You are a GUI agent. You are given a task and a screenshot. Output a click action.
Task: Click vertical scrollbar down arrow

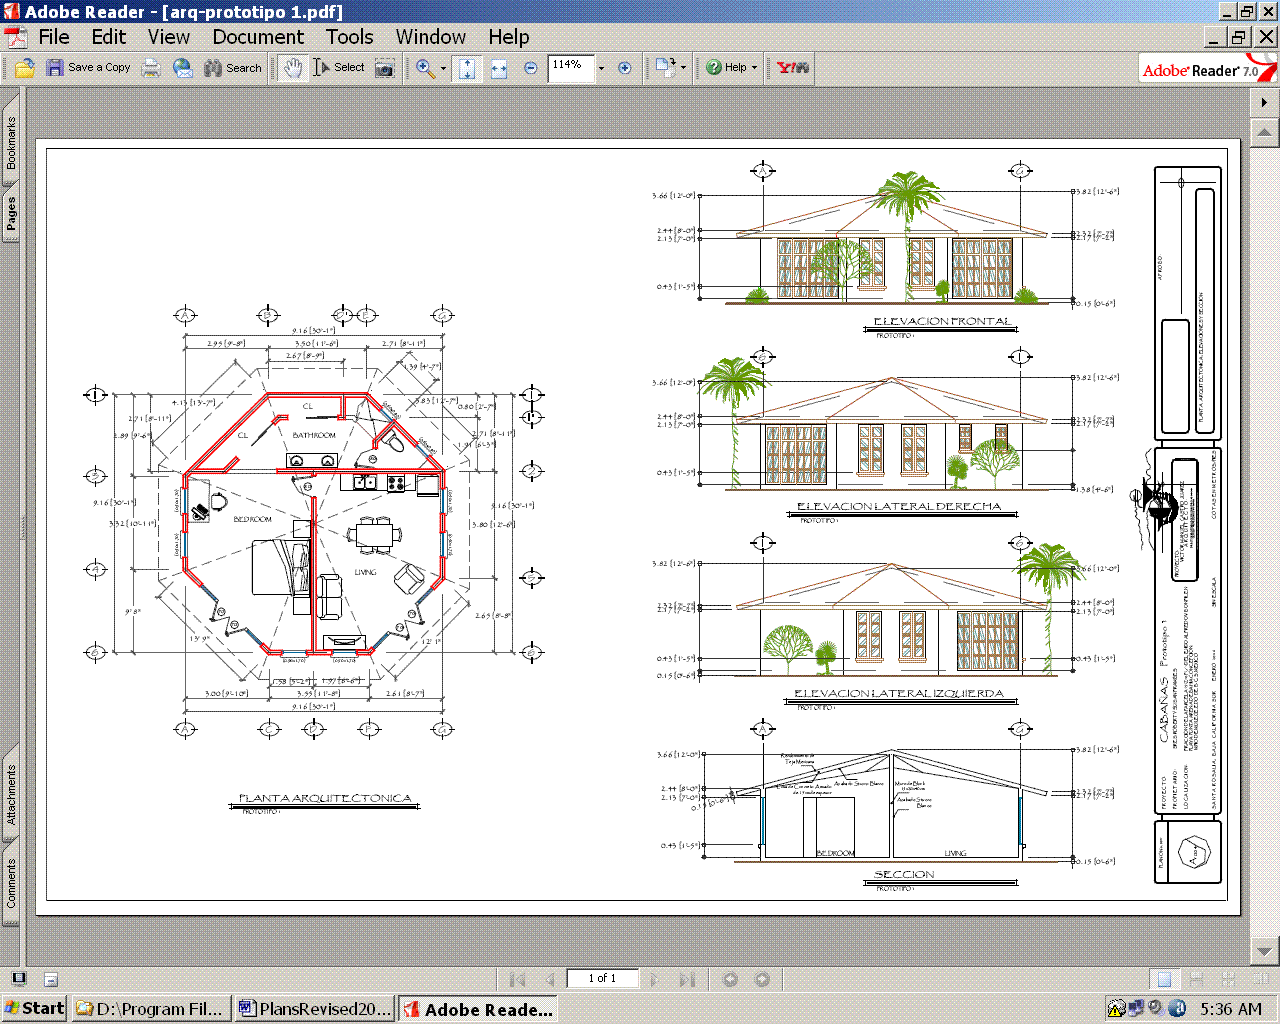pyautogui.click(x=1264, y=951)
